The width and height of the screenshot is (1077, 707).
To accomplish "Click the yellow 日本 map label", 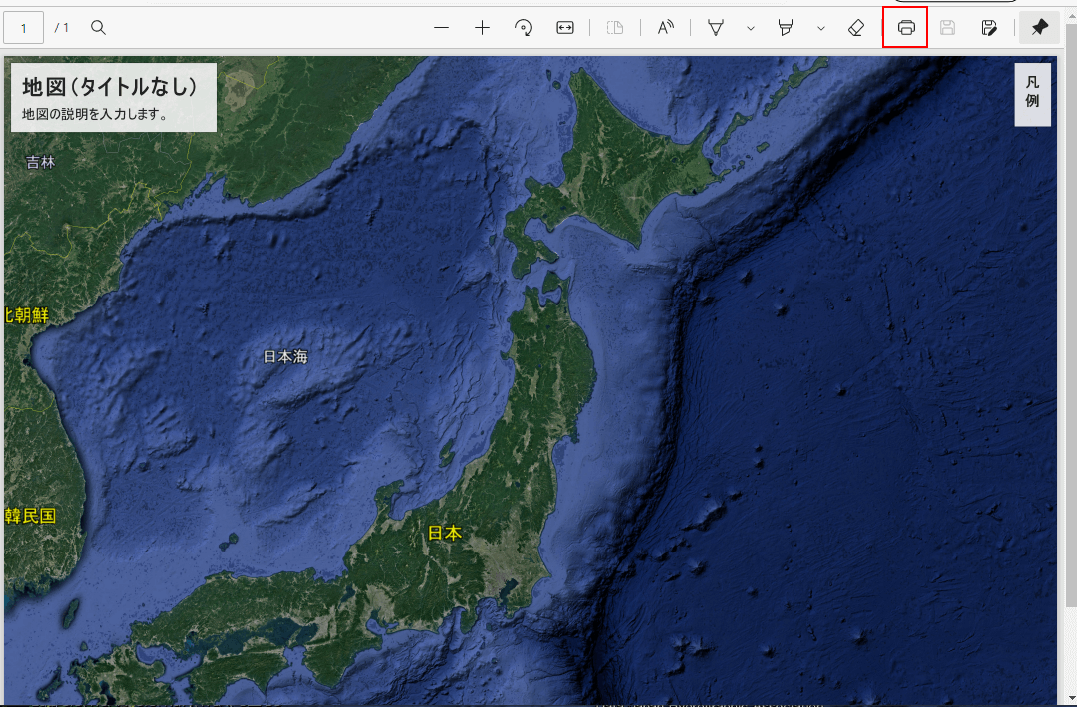I will click(x=444, y=532).
